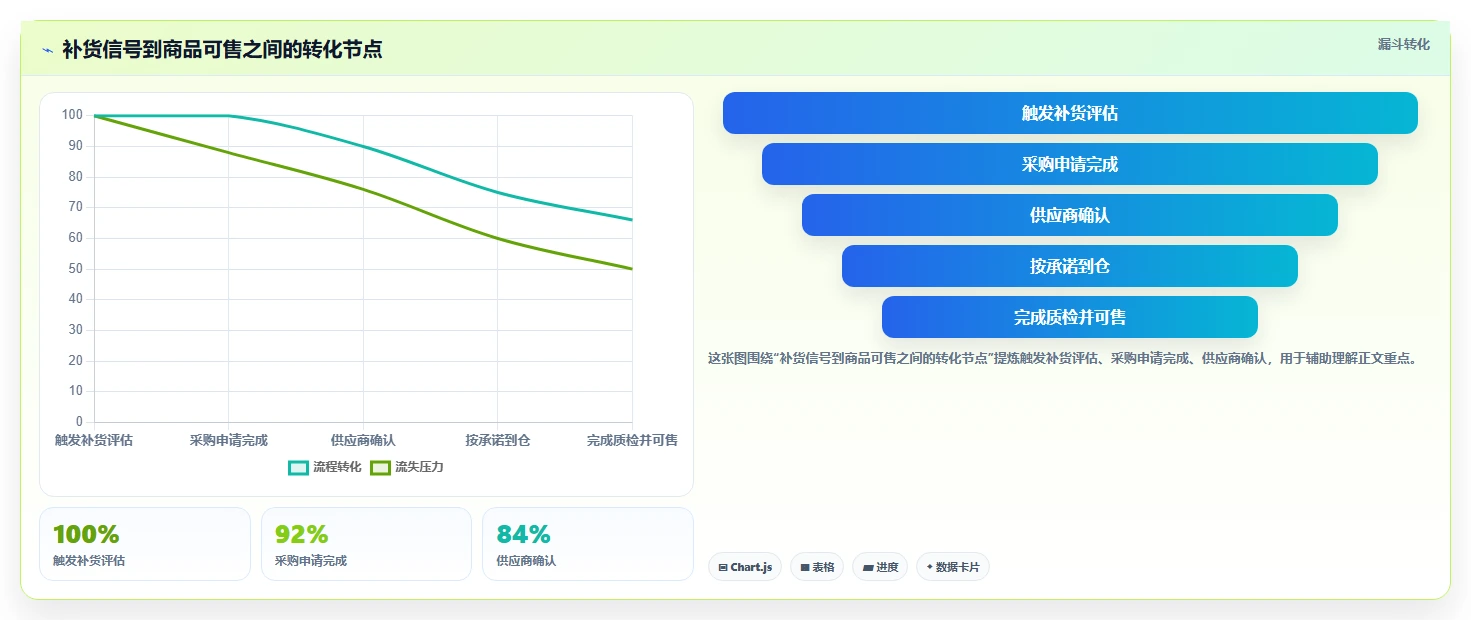This screenshot has height=620, width=1471.
Task: Select the 触发补货评估 funnel stage
Action: coord(1070,113)
